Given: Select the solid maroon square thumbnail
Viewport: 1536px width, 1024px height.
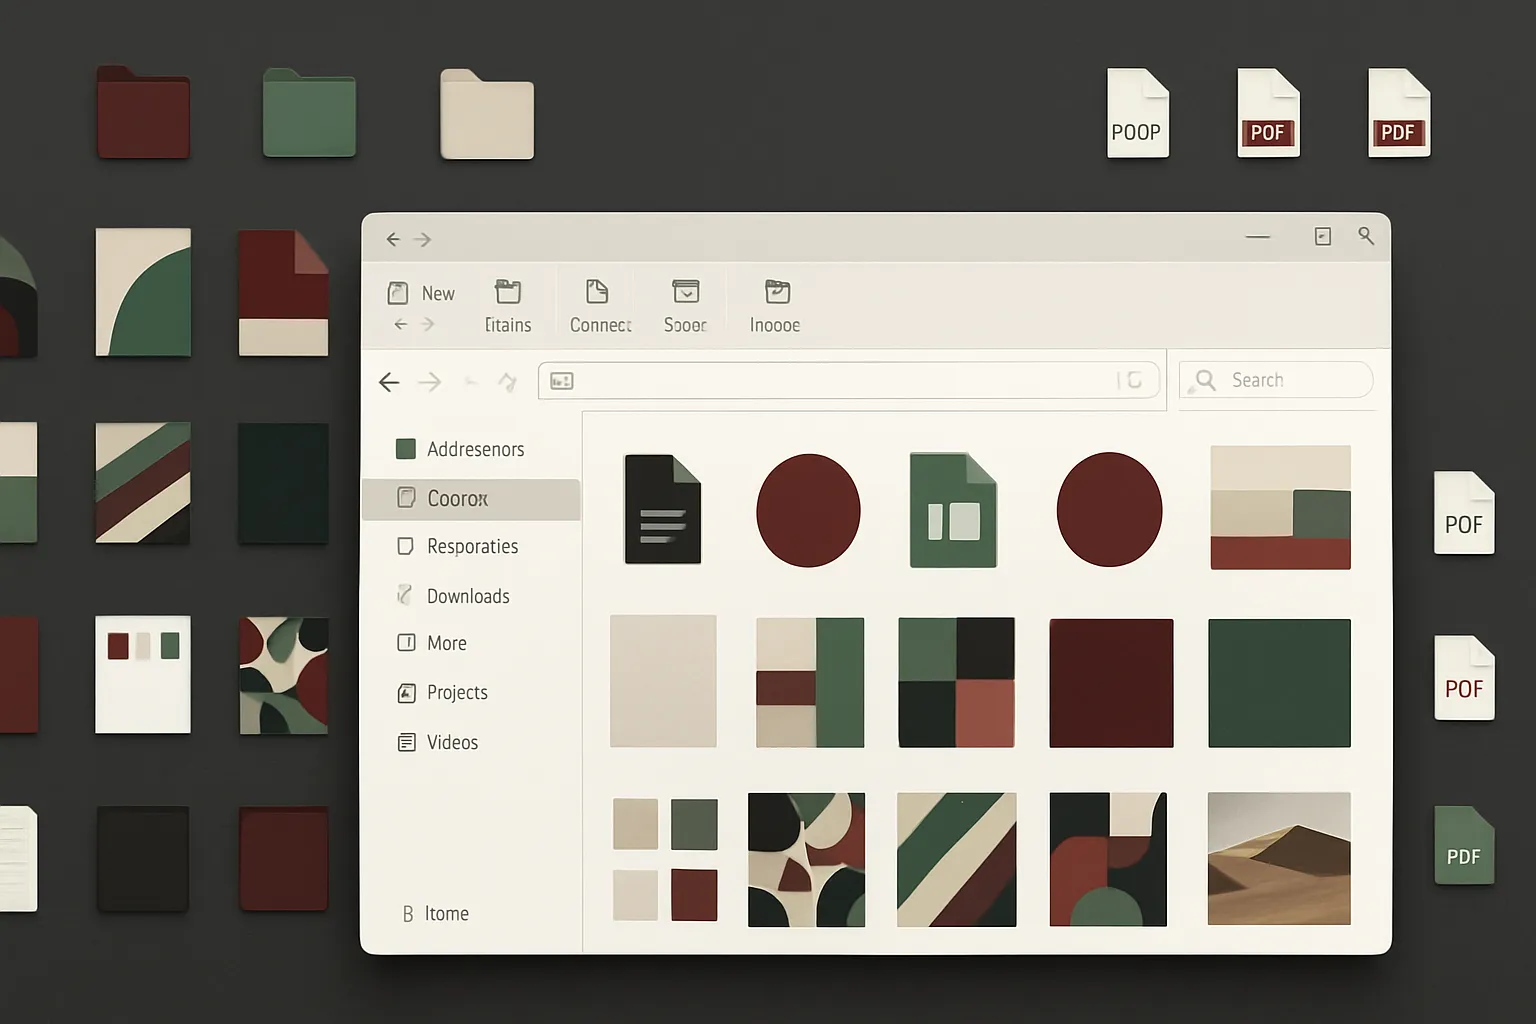Looking at the screenshot, I should (1111, 683).
